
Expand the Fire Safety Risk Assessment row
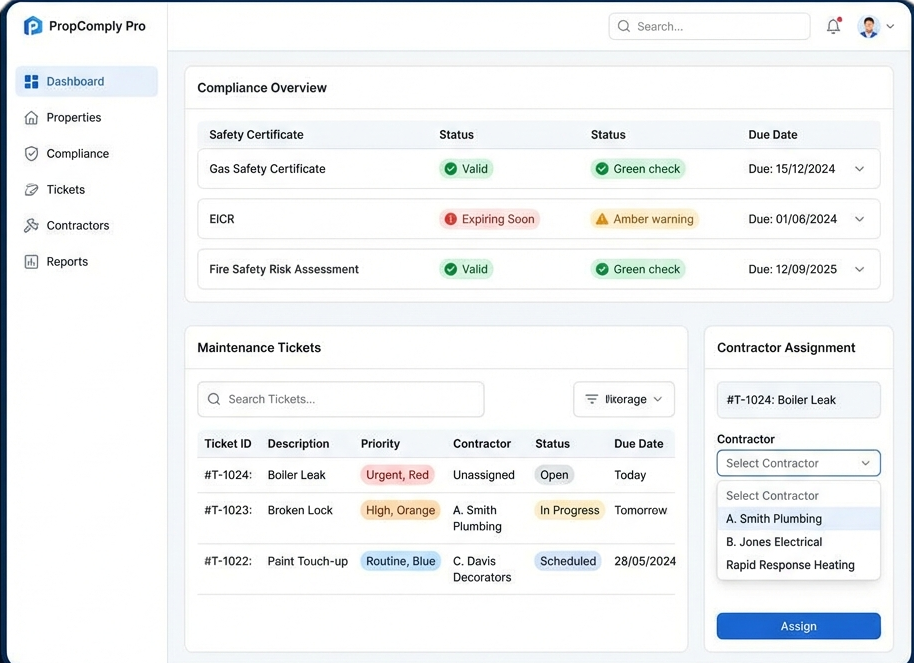click(x=859, y=269)
